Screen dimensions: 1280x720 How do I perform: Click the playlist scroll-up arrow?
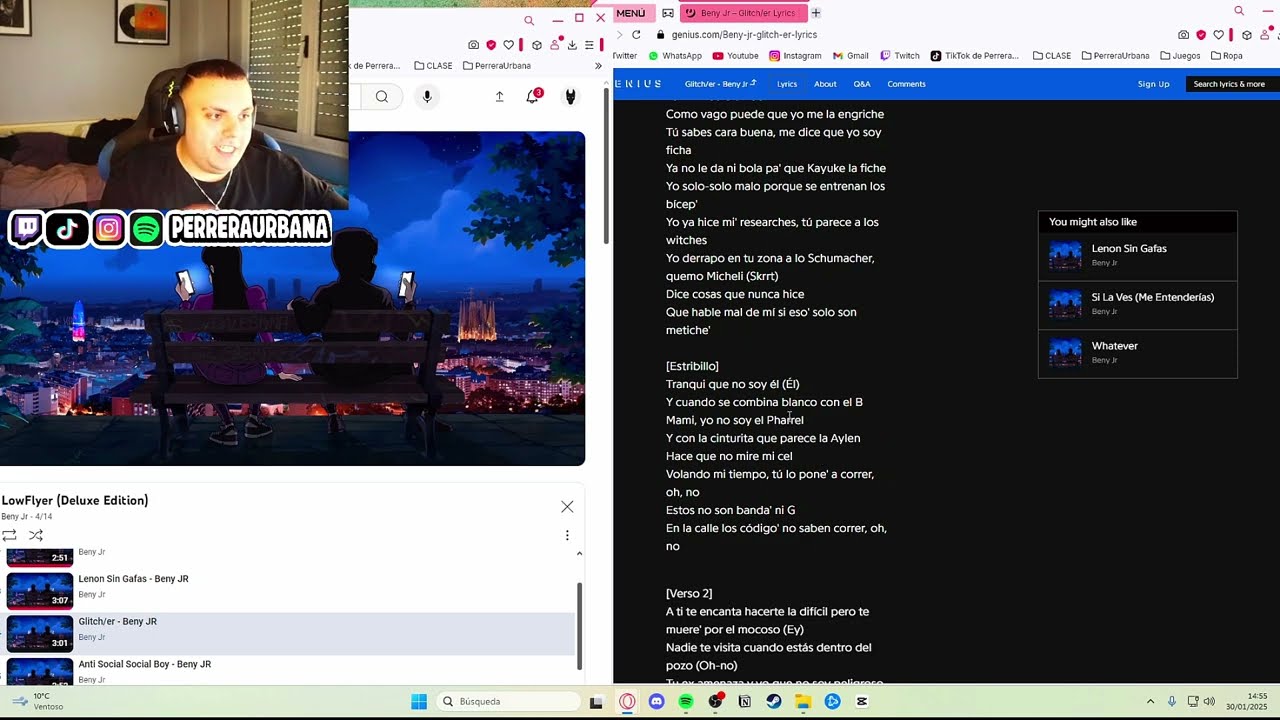point(579,553)
